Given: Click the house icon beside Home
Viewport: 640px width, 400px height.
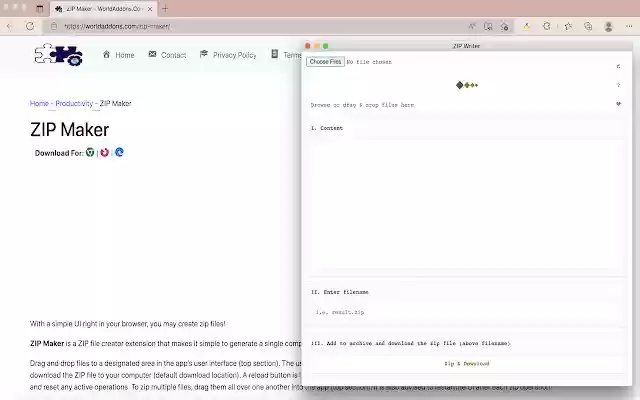Looking at the screenshot, I should pyautogui.click(x=106, y=54).
